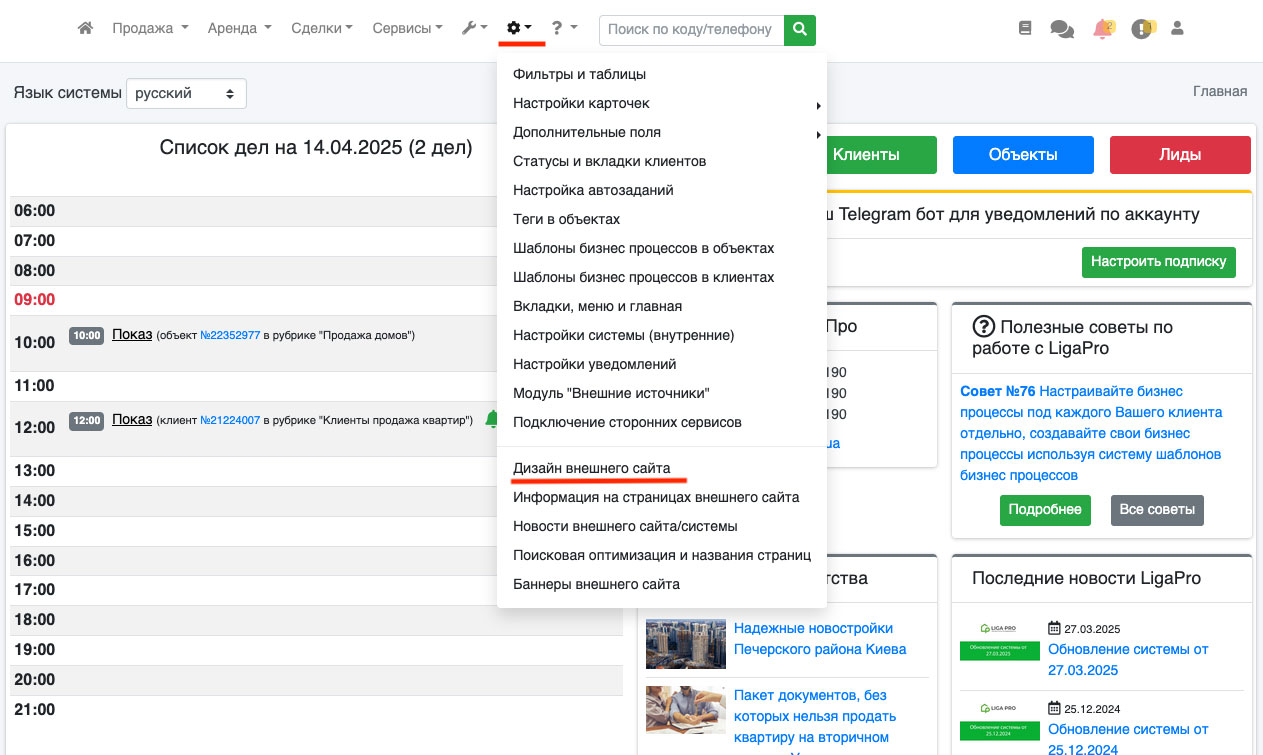Open the question mark help menu
The image size is (1263, 755).
[x=564, y=29]
